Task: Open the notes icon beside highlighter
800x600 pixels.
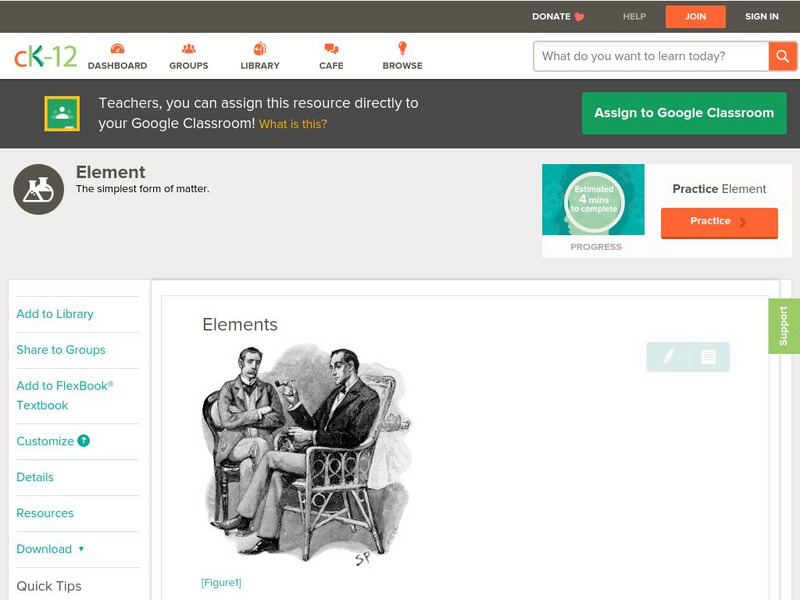Action: [x=708, y=357]
